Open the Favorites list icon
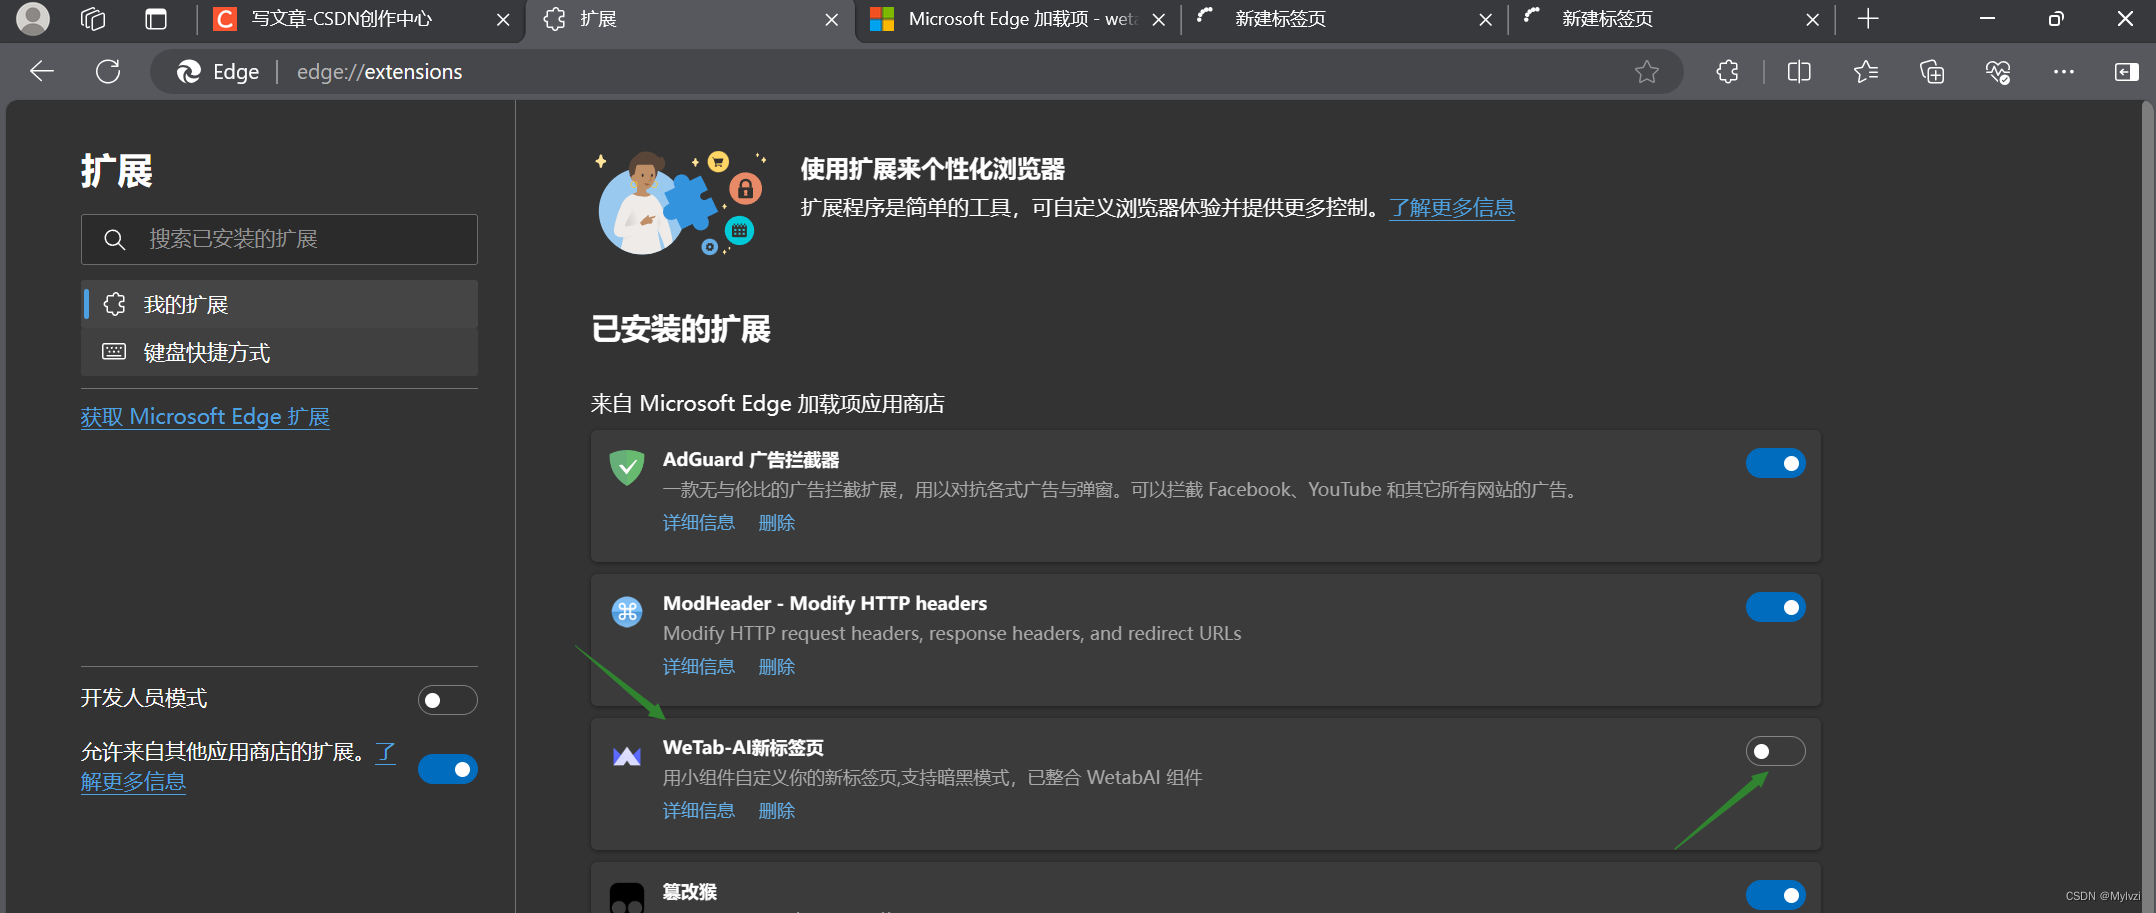 (x=1865, y=72)
